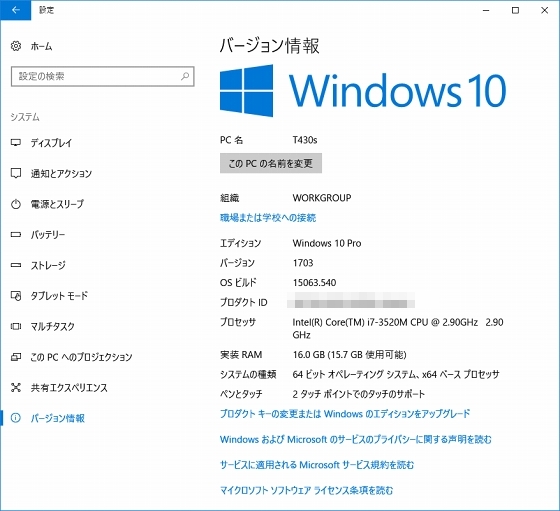Image resolution: width=560 pixels, height=511 pixels.
Task: Click the WORKGROUP organization value
Action: click(322, 198)
